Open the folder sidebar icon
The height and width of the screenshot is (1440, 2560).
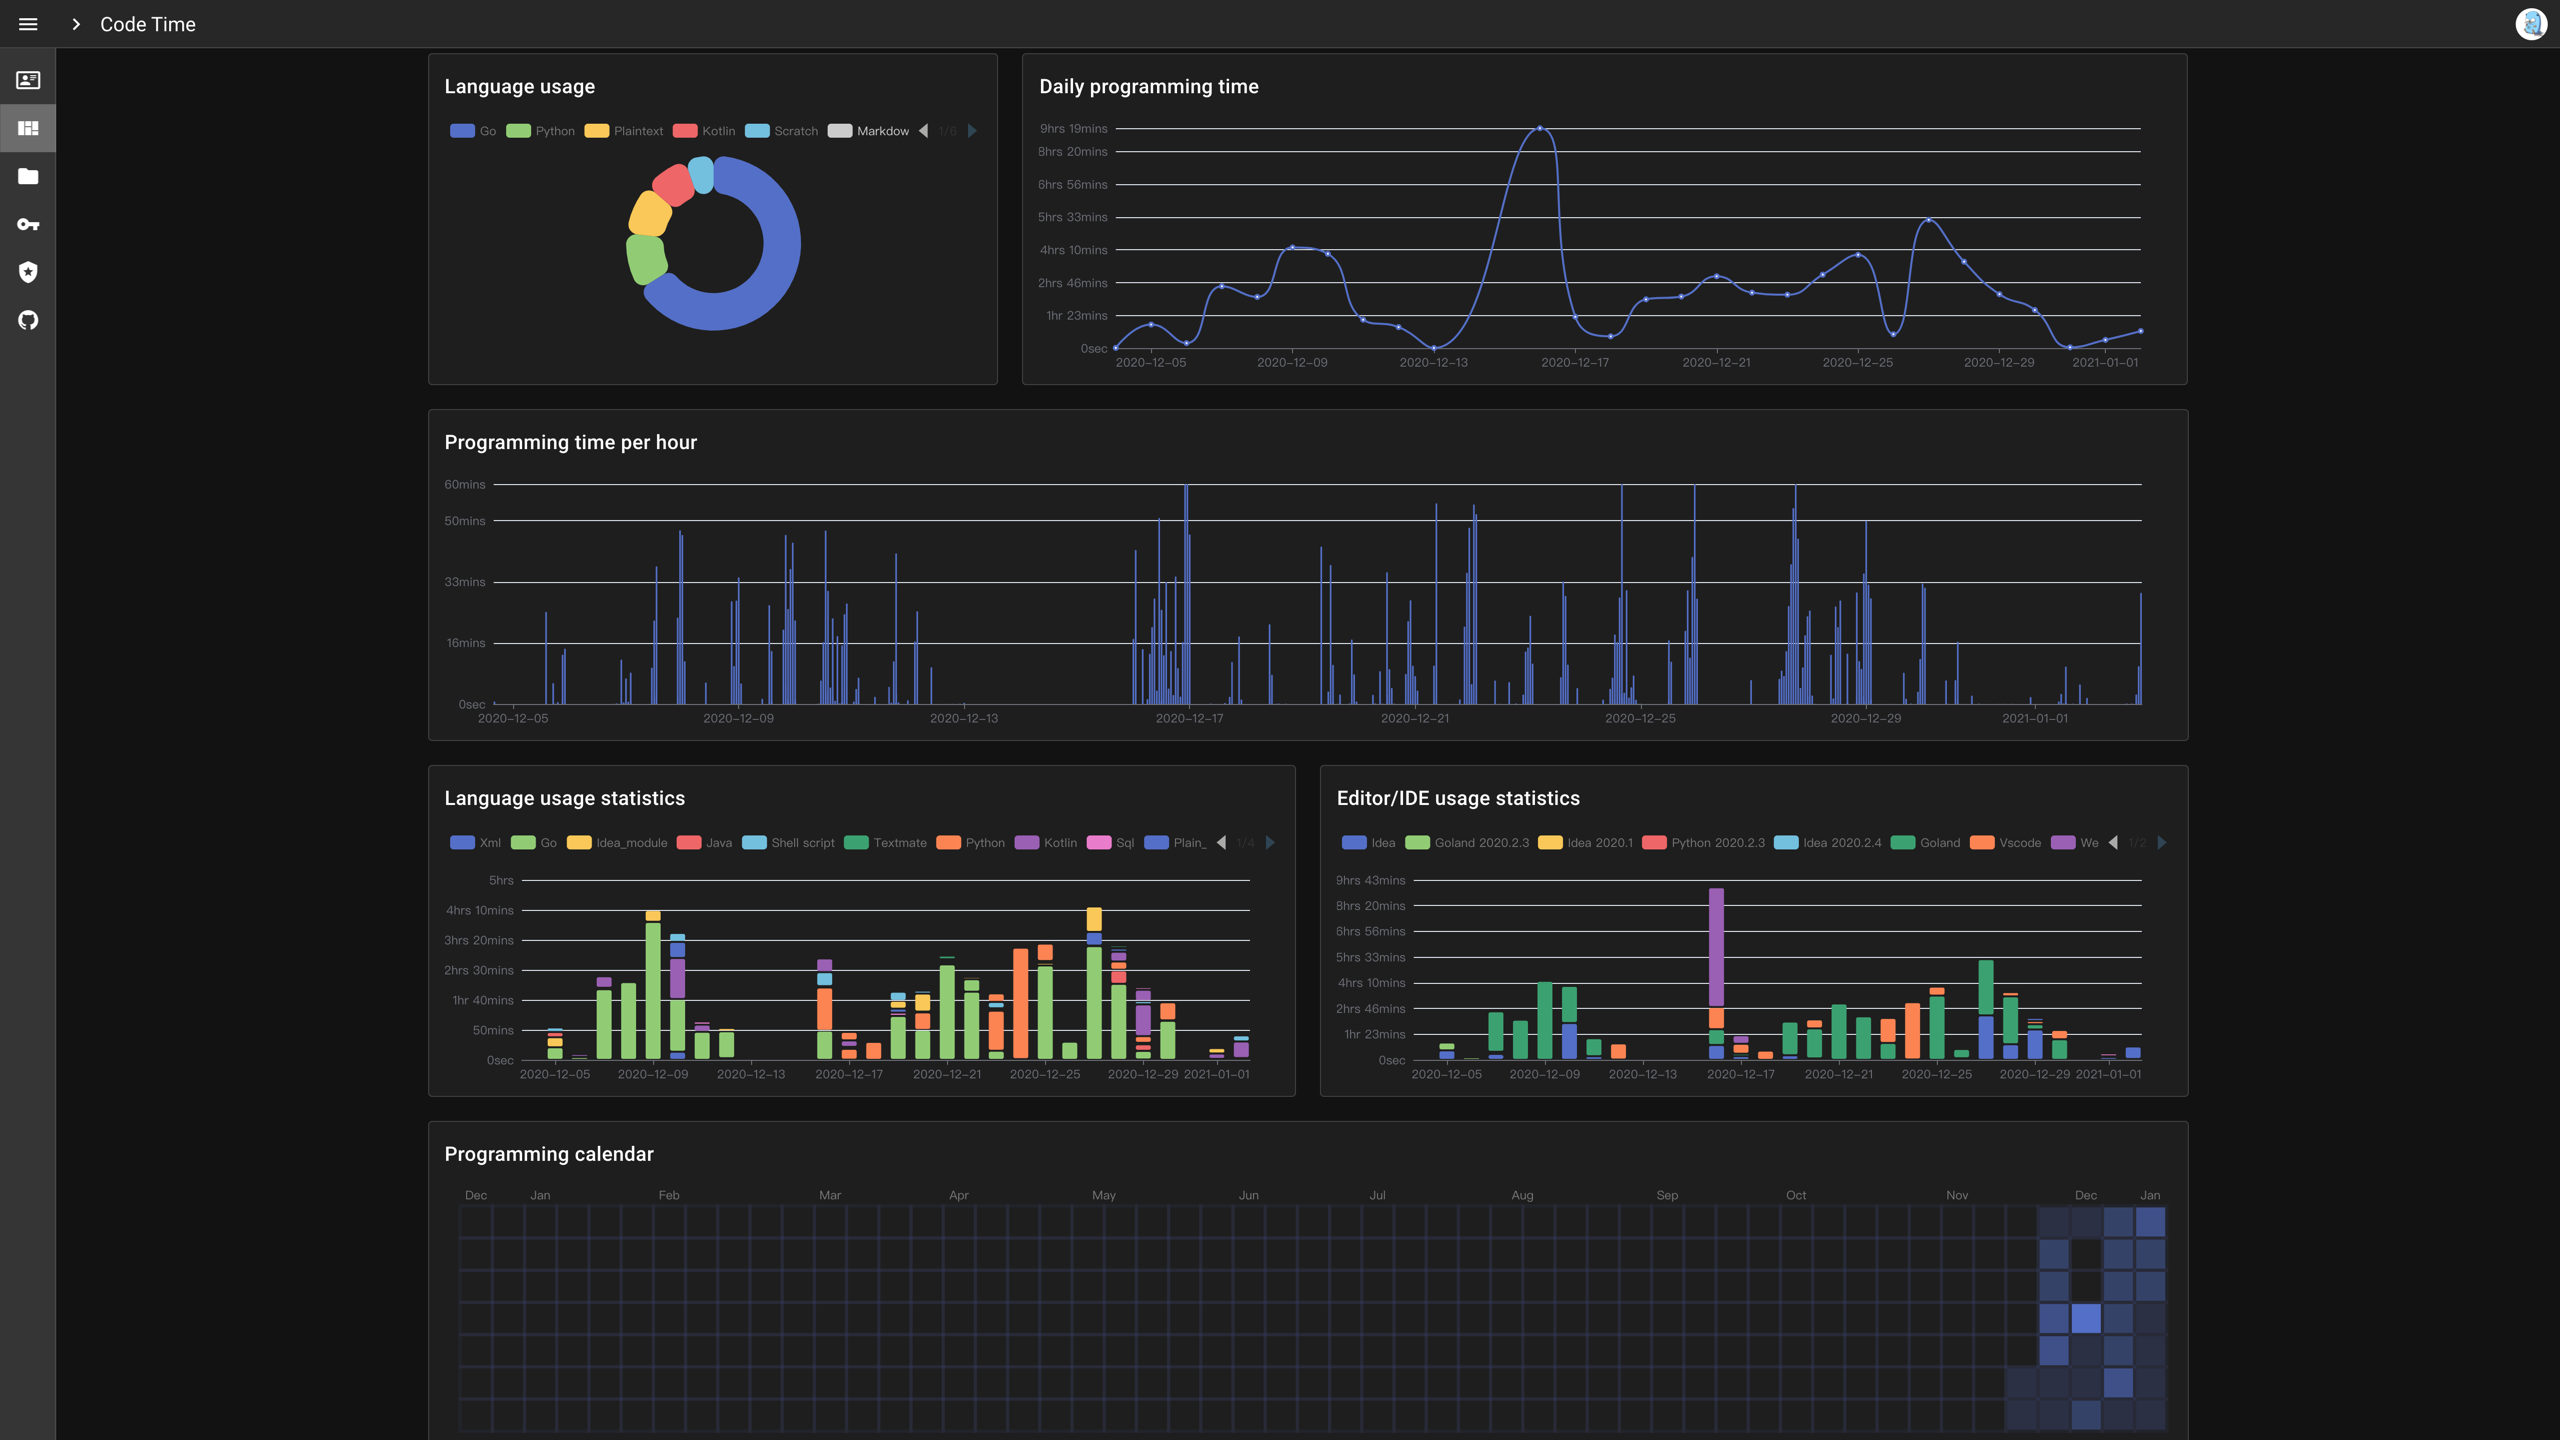28,176
